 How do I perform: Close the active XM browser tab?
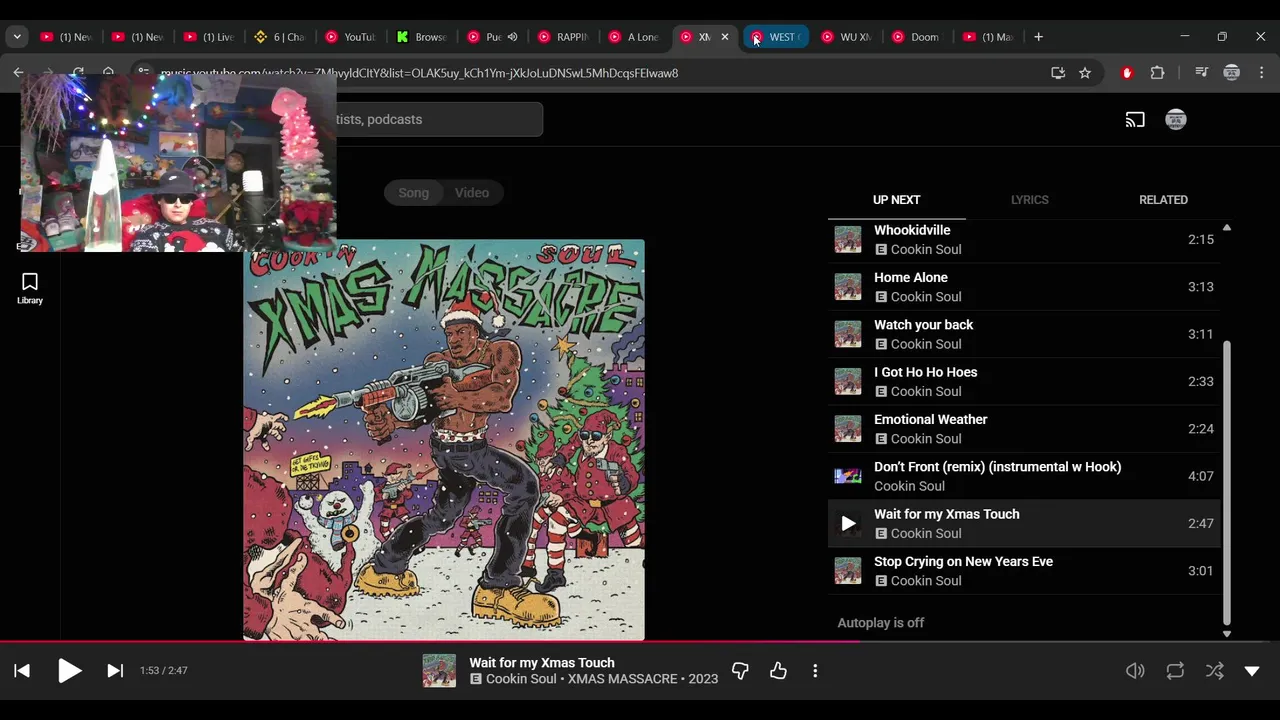click(x=725, y=37)
